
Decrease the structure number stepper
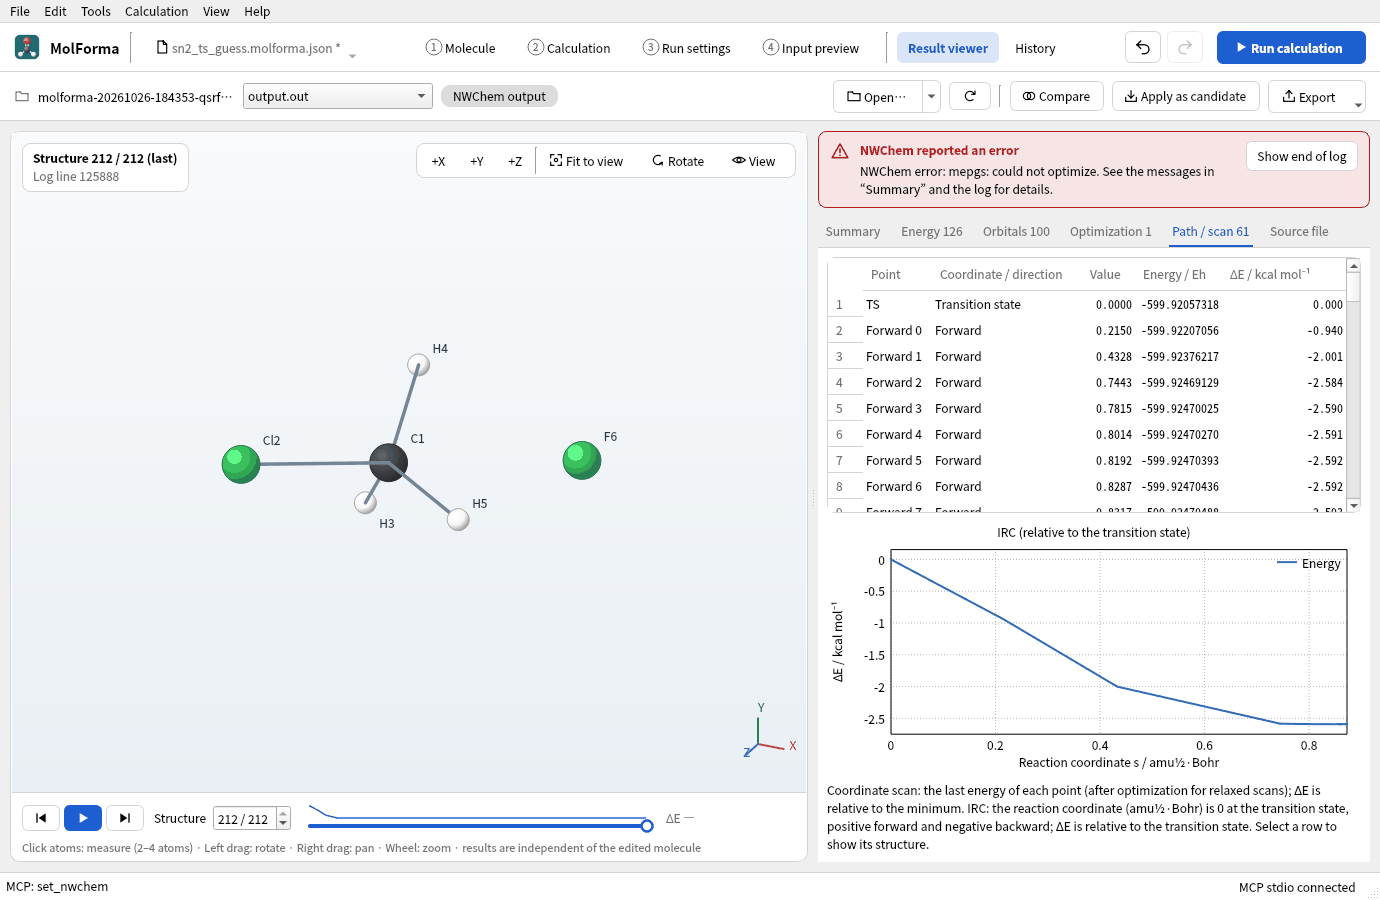[x=283, y=824]
